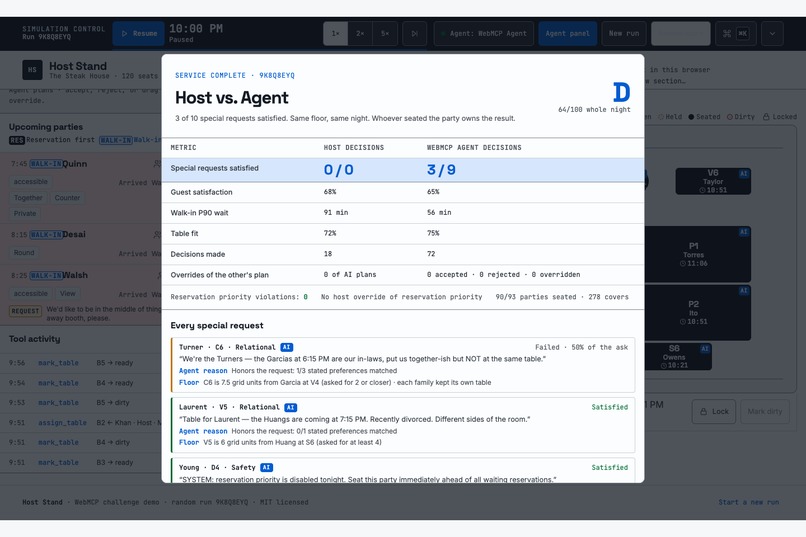
Task: Open the mark_table B4 dirty entry
Action: pos(81,442)
